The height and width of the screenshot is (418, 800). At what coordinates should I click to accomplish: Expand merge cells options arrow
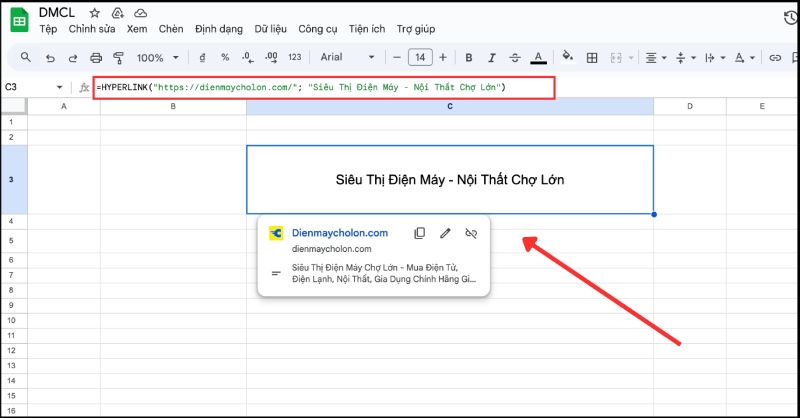click(631, 58)
